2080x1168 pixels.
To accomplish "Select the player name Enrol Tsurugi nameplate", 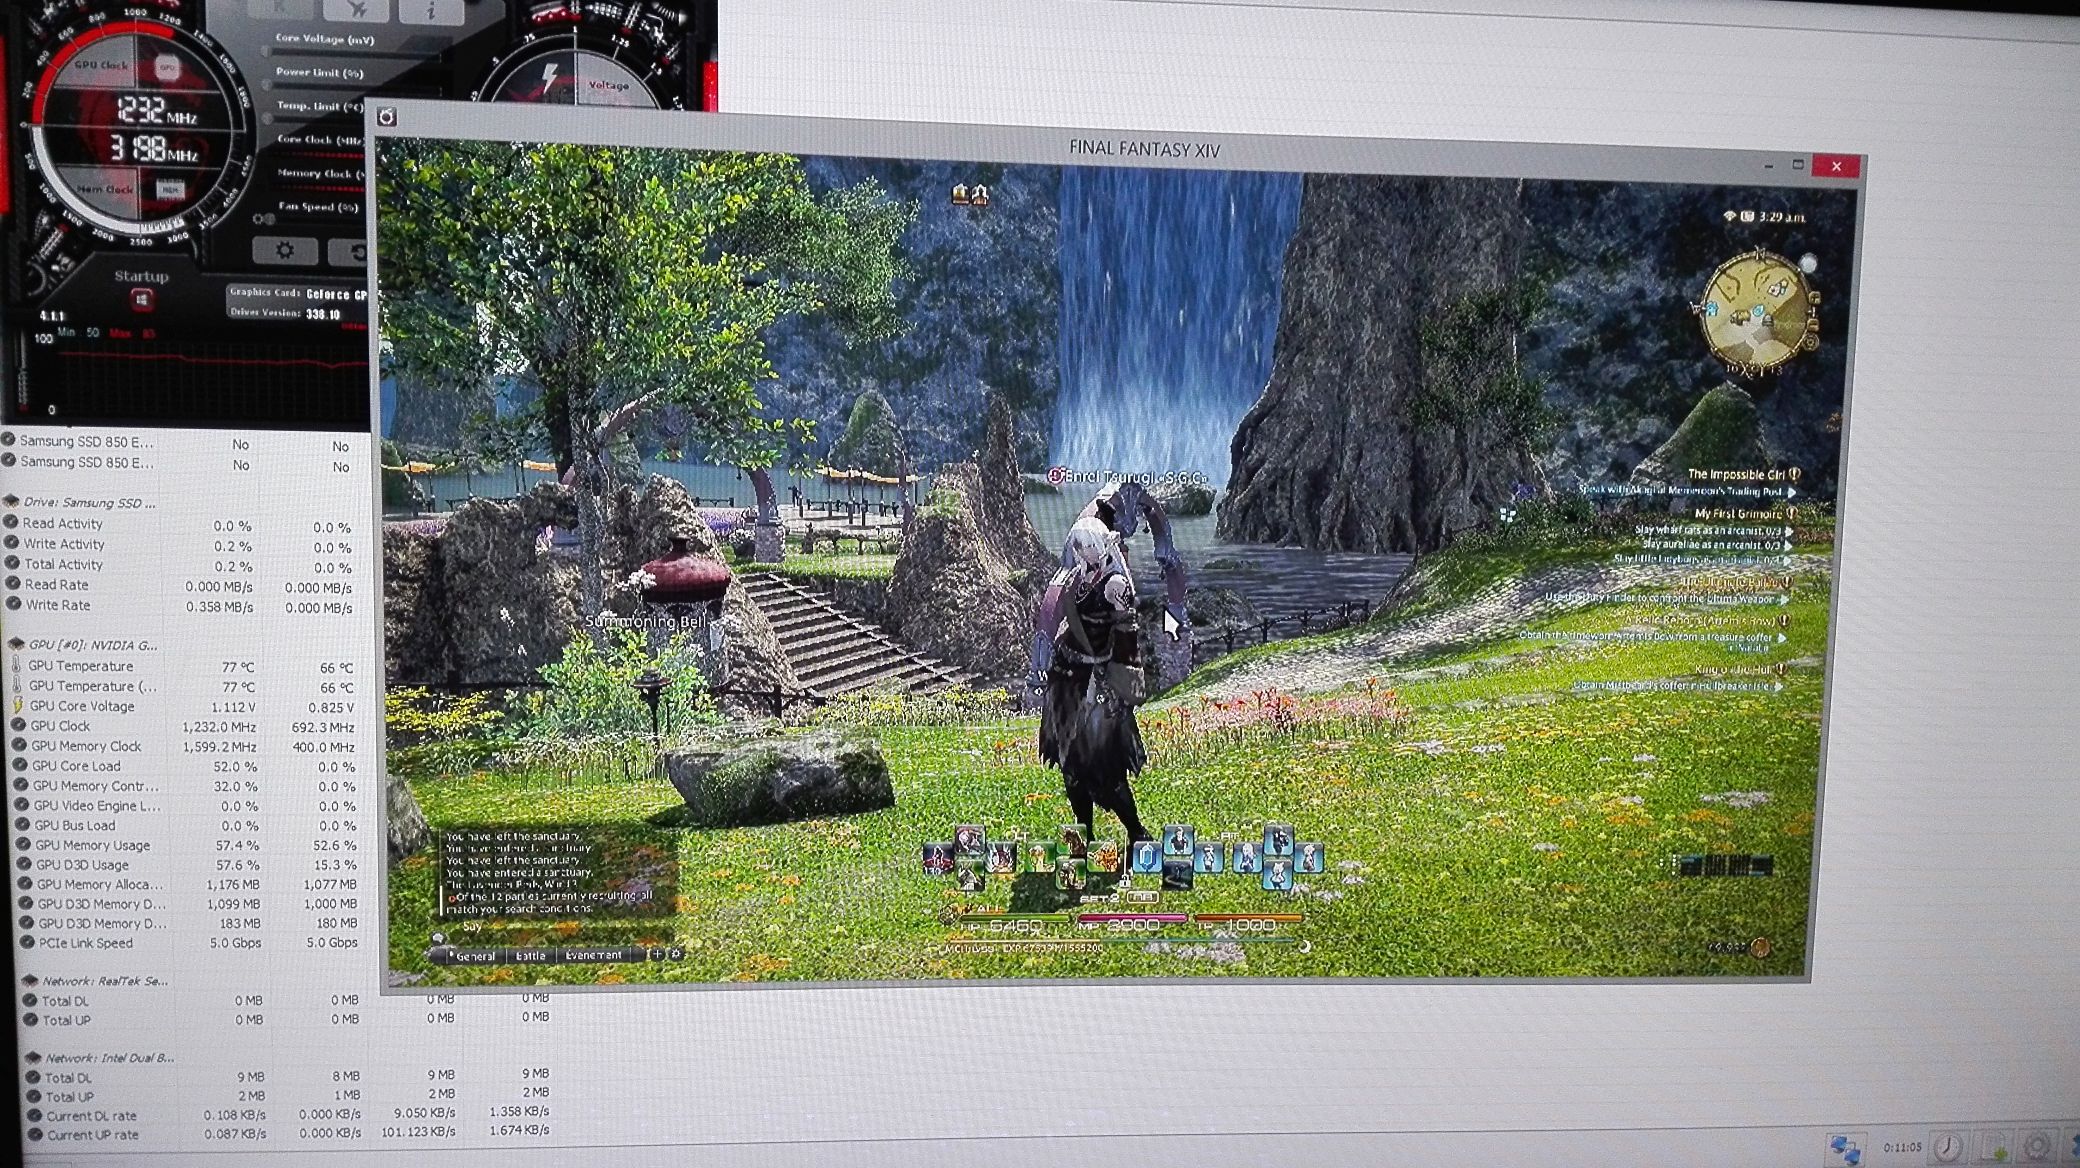I will (x=1128, y=477).
